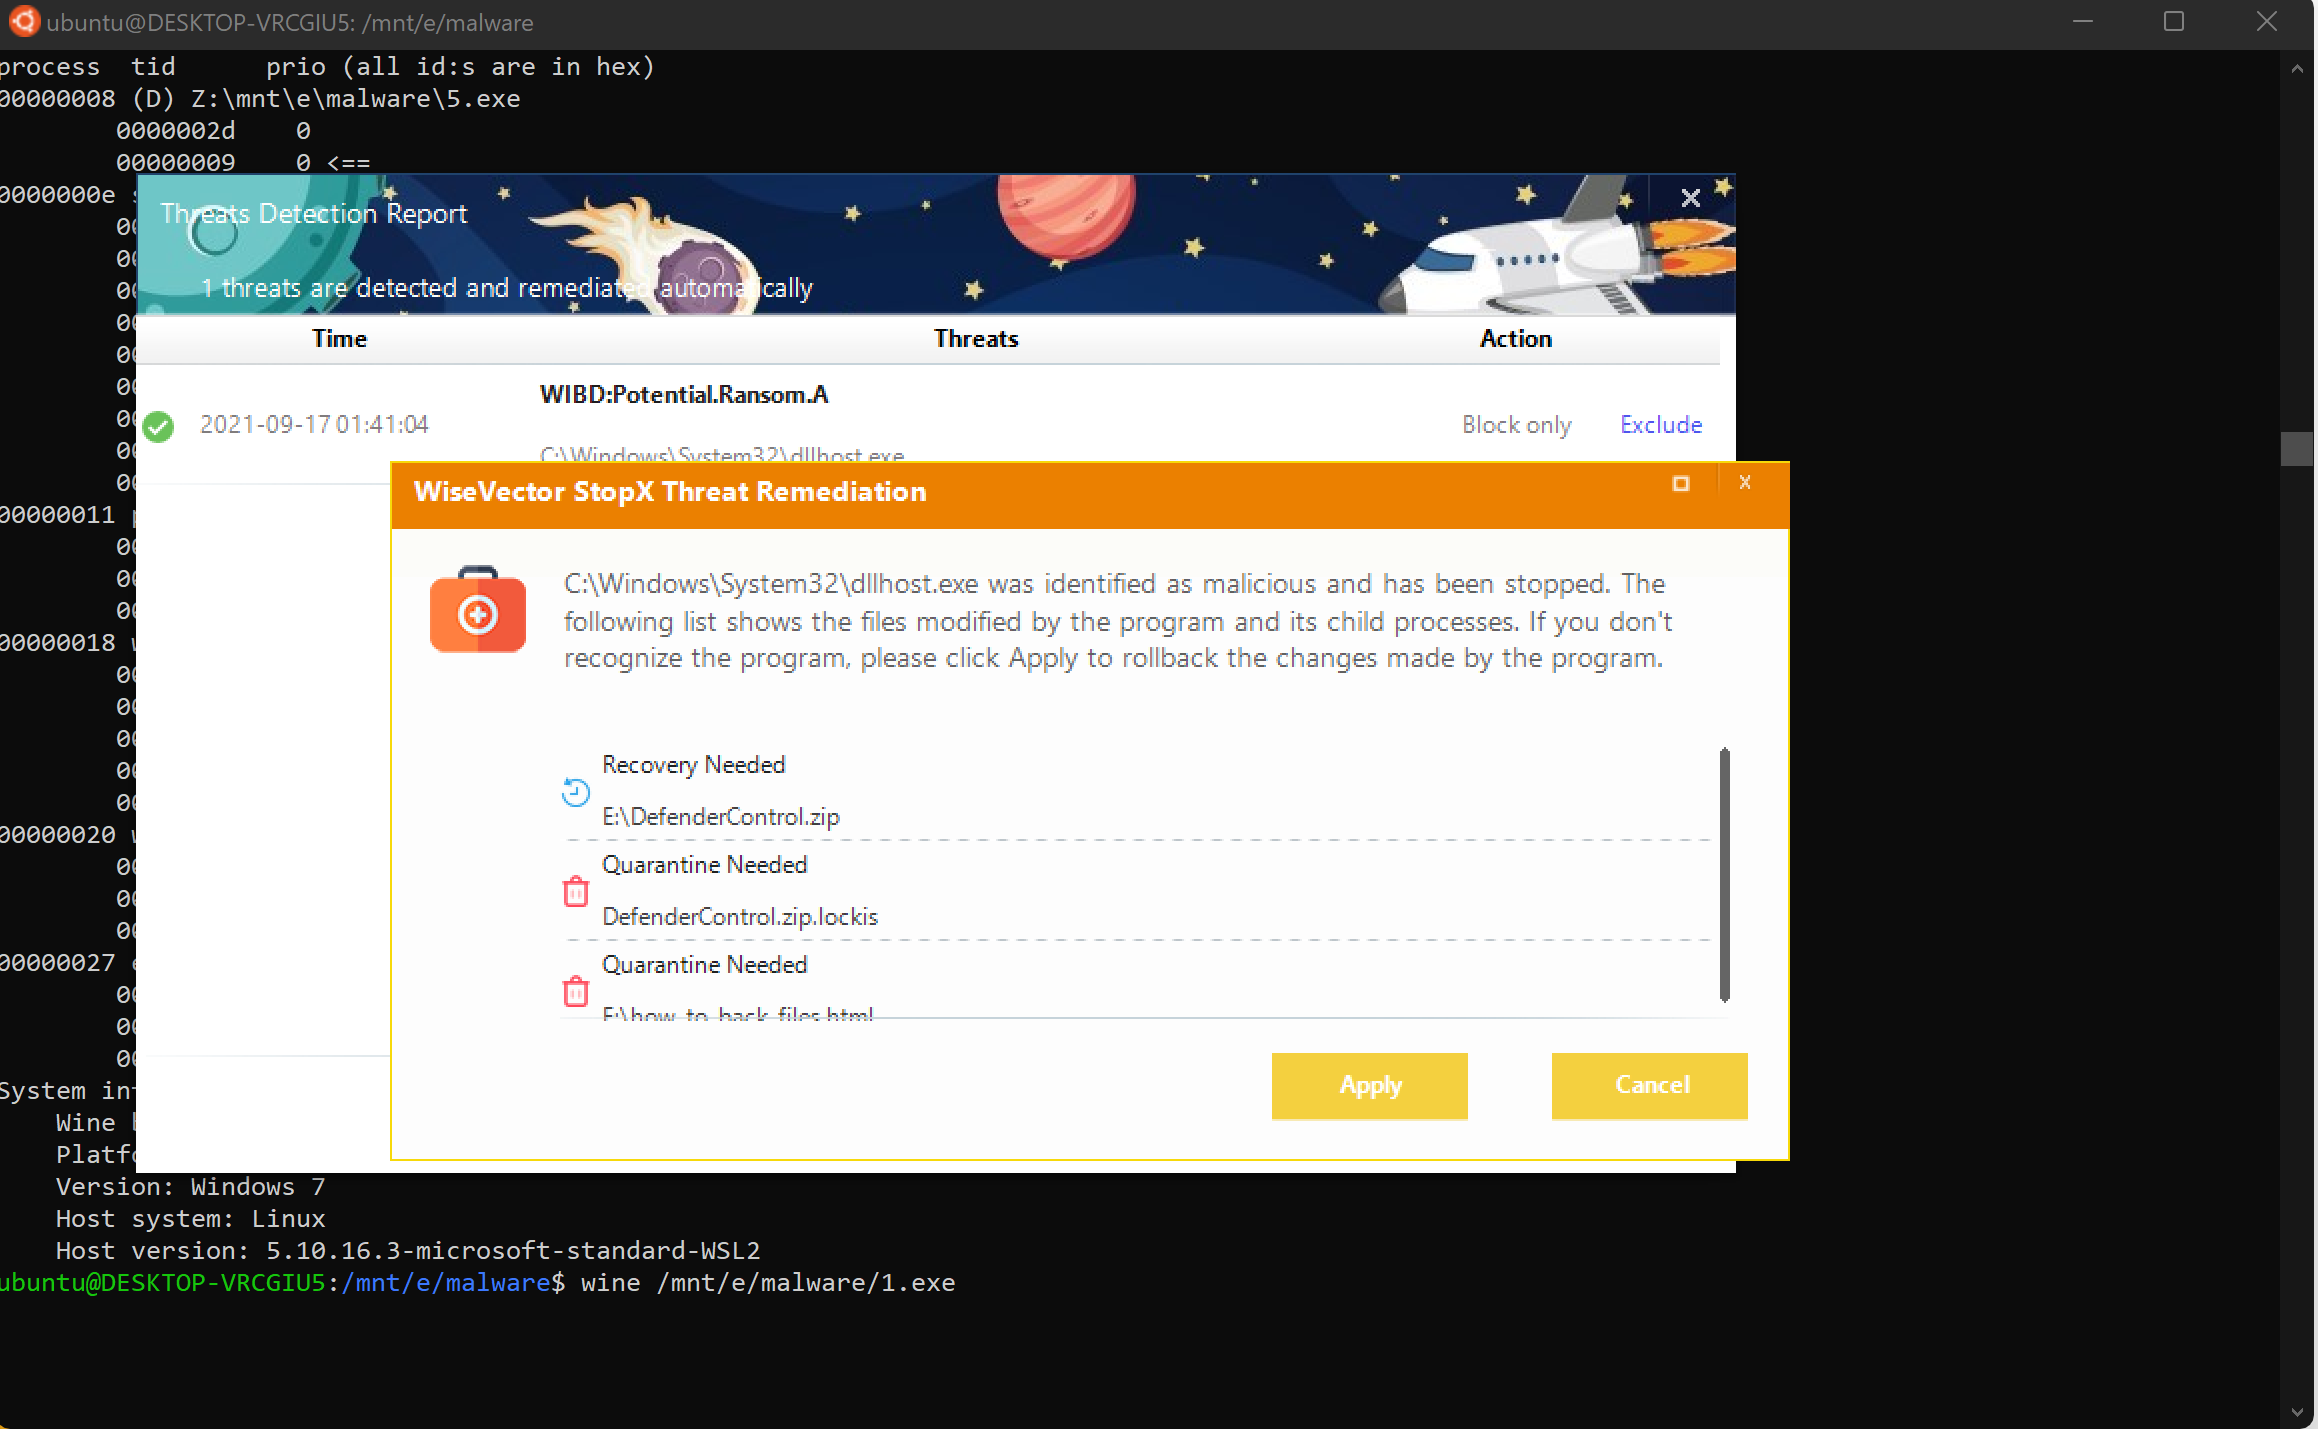Click the orange first-aid kit icon

tap(477, 612)
